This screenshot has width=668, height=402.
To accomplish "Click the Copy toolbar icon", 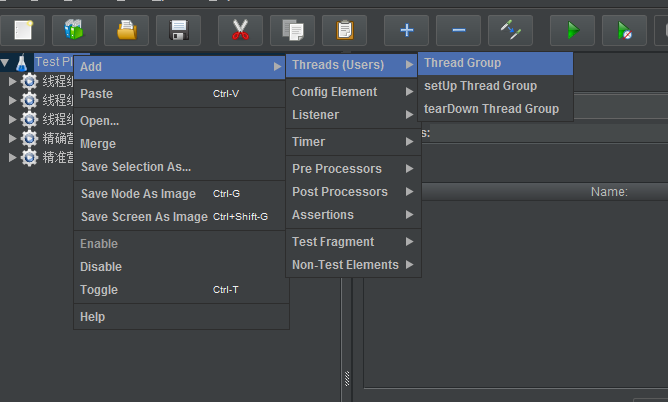I will pyautogui.click(x=292, y=30).
